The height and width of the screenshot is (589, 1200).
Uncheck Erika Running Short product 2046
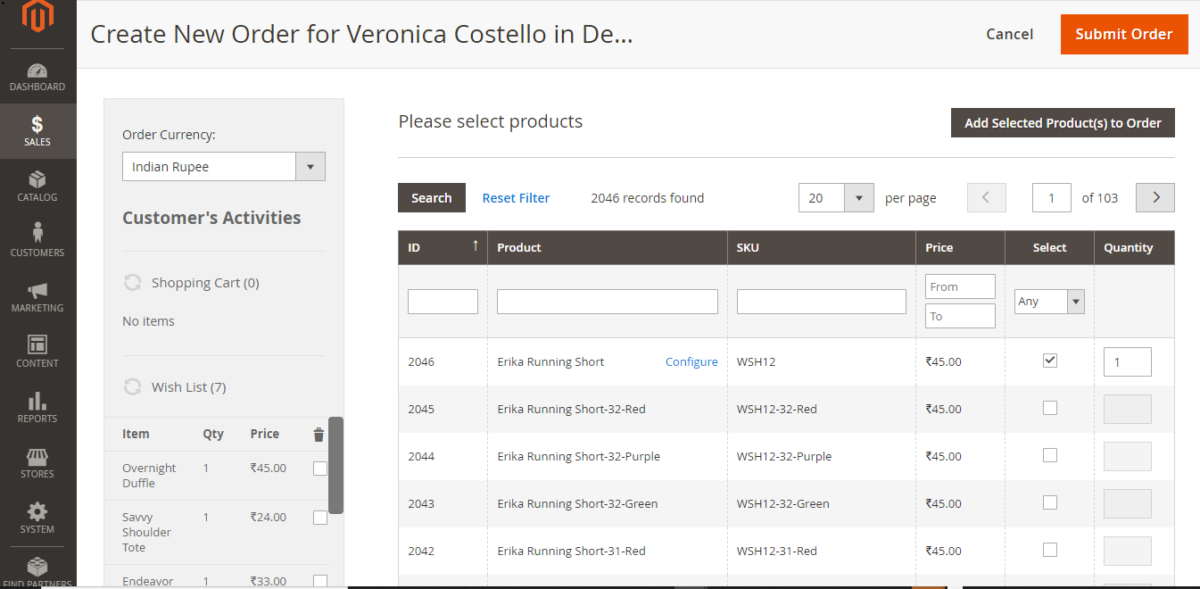(1050, 360)
